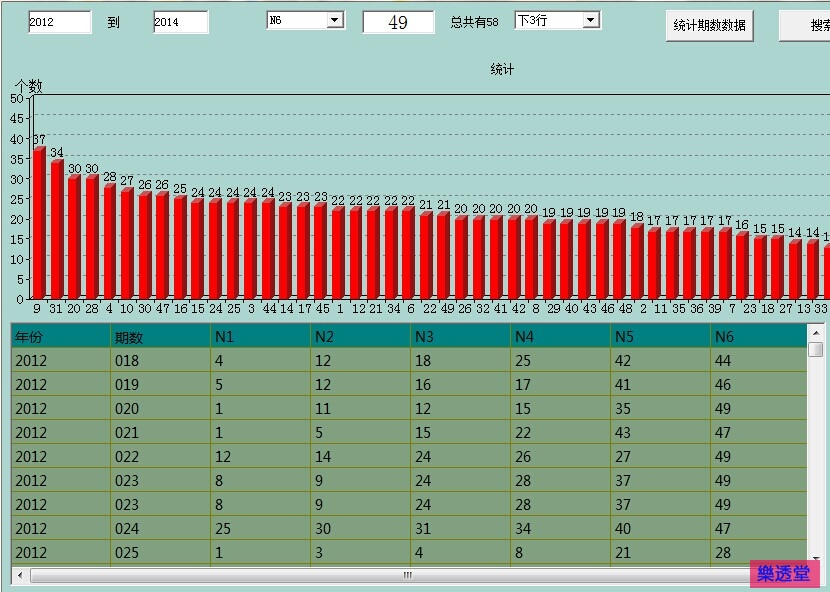The width and height of the screenshot is (830, 592).
Task: Select period cell 025
Action: (x=160, y=552)
